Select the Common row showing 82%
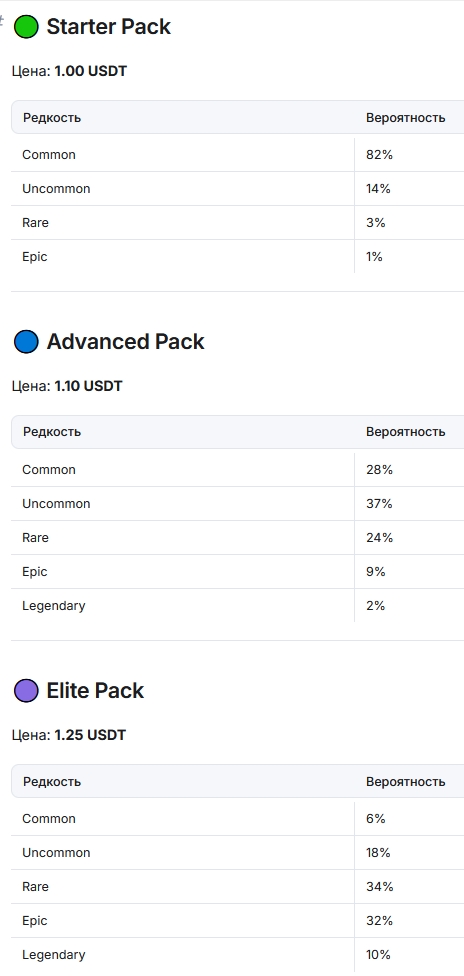 [x=237, y=154]
